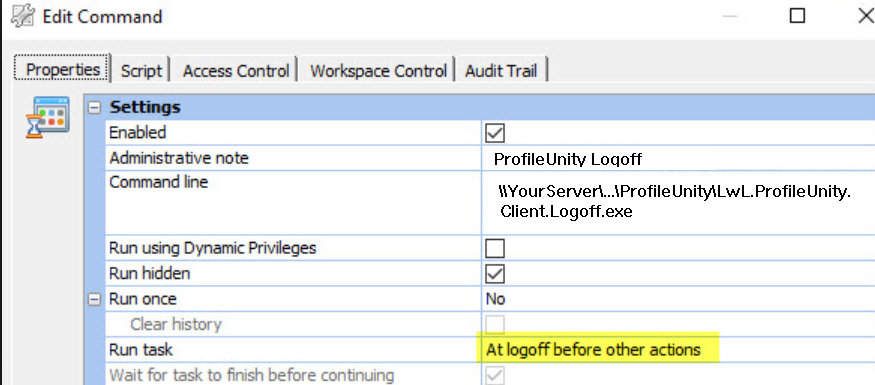Select the Clear history row label
This screenshot has width=875, height=385.
175,324
